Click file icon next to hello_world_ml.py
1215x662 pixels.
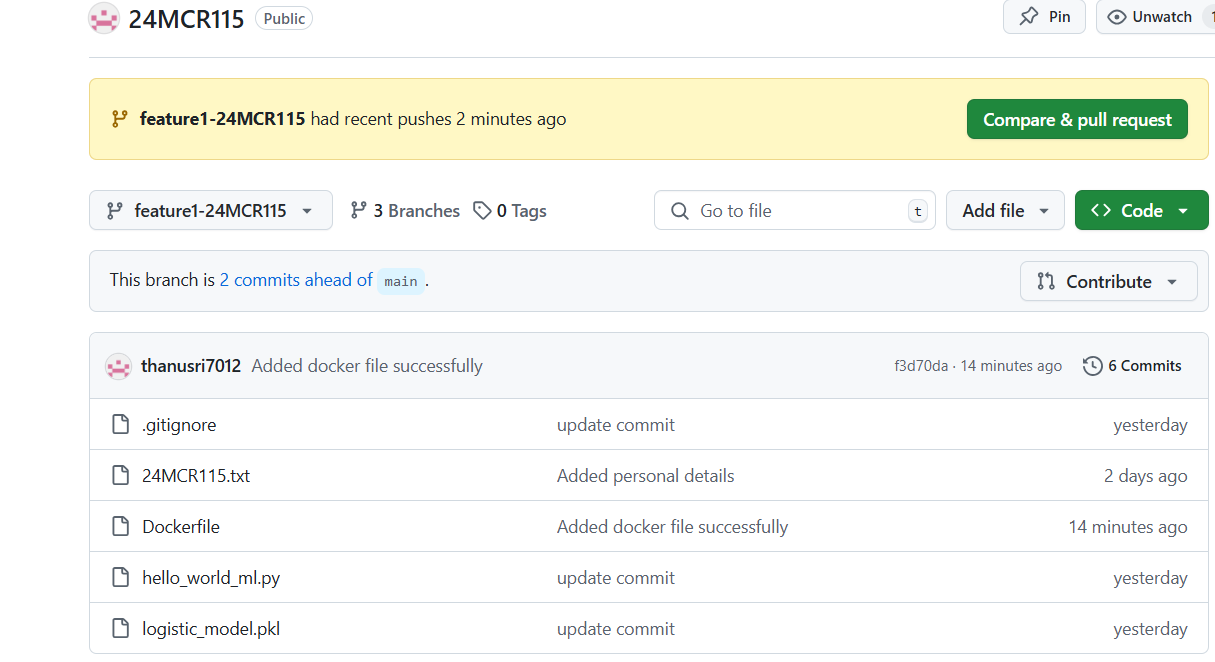click(121, 578)
